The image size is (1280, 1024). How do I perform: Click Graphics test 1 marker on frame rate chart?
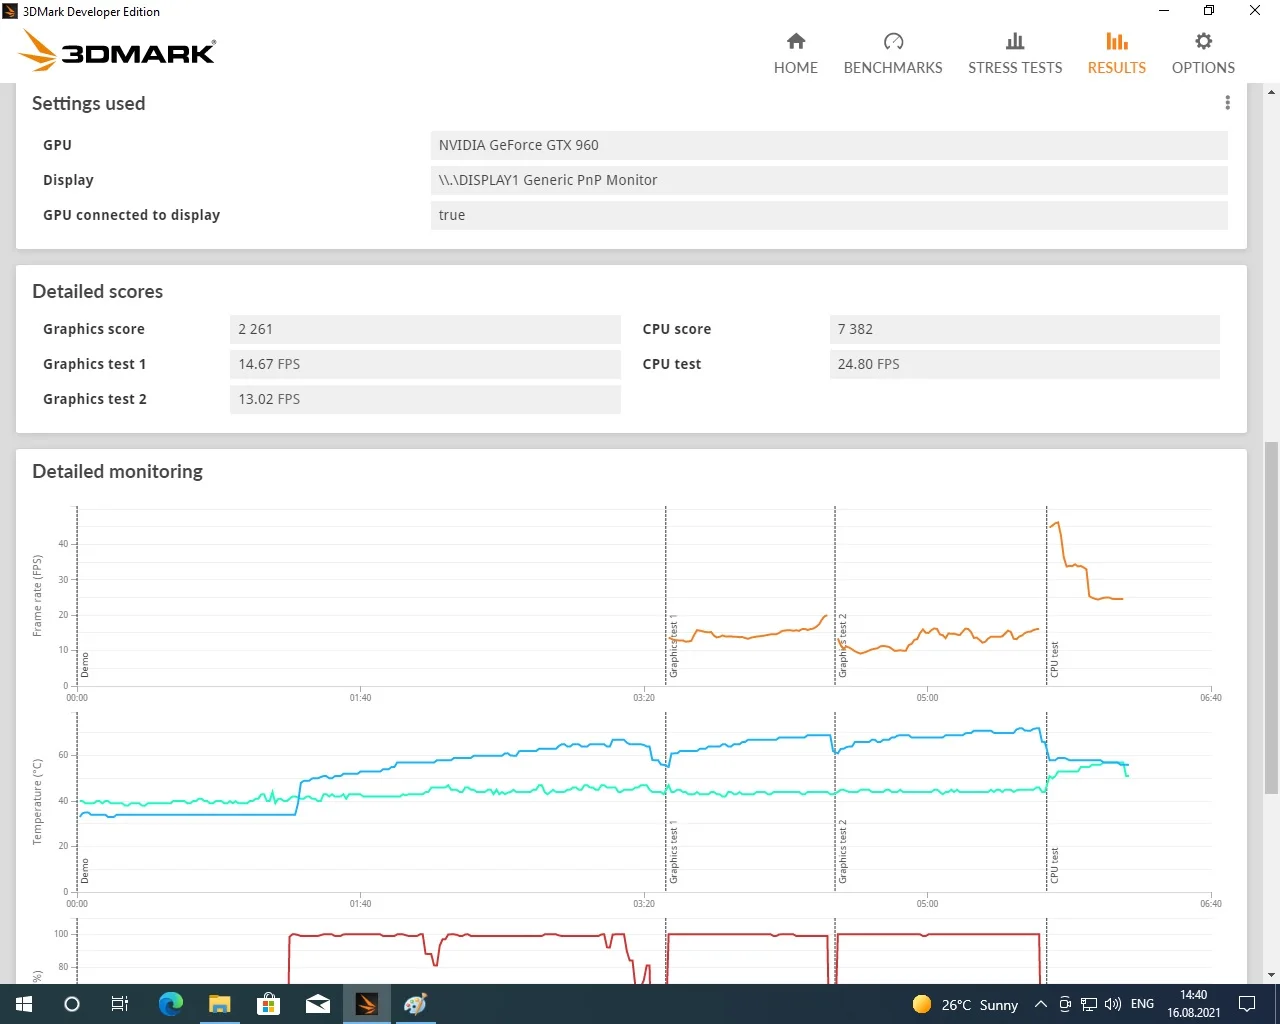click(x=674, y=647)
